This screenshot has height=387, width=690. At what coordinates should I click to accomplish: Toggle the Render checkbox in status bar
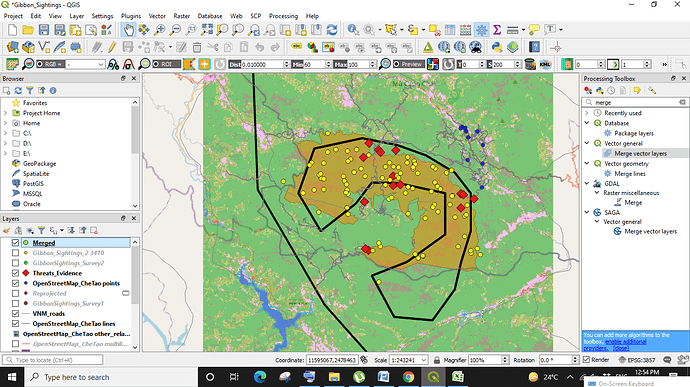click(586, 360)
